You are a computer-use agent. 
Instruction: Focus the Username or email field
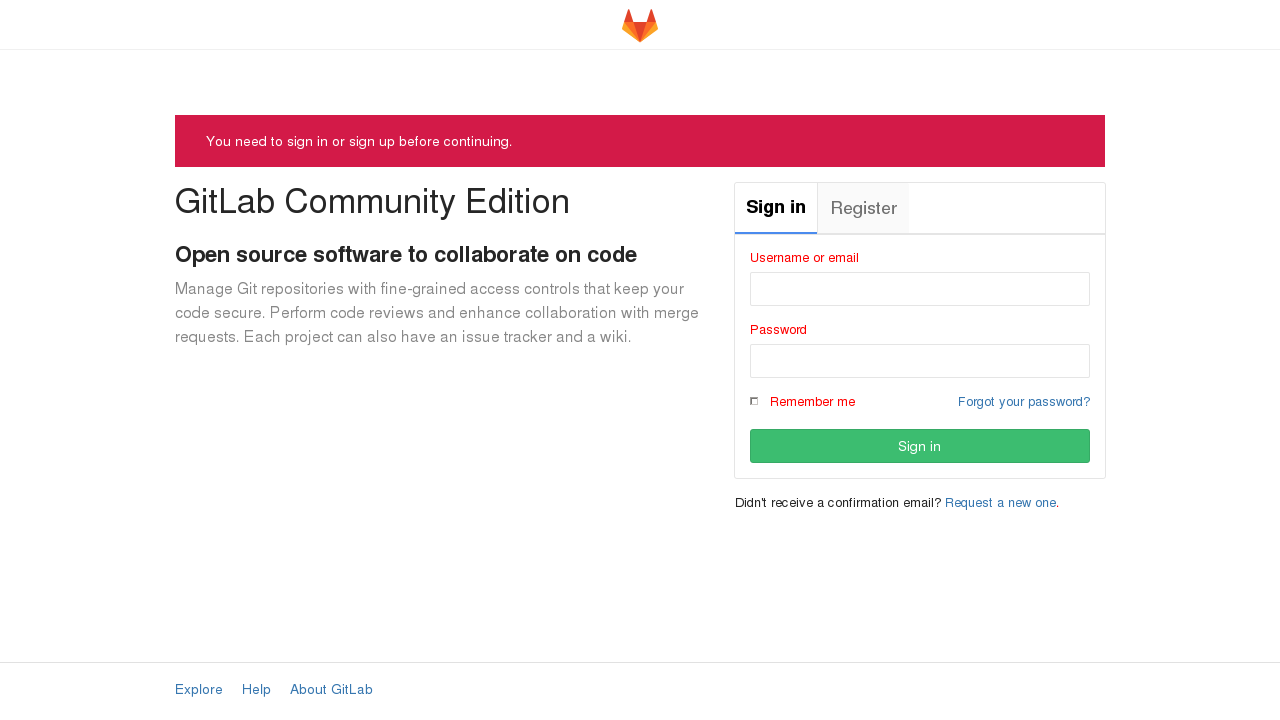coord(920,289)
